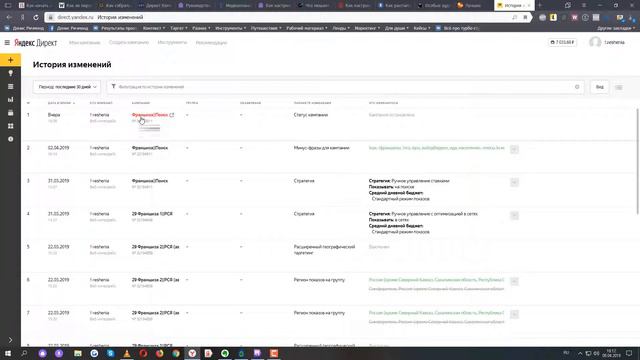Expand details of row 7 region change
640x360 pixels.
514,314
